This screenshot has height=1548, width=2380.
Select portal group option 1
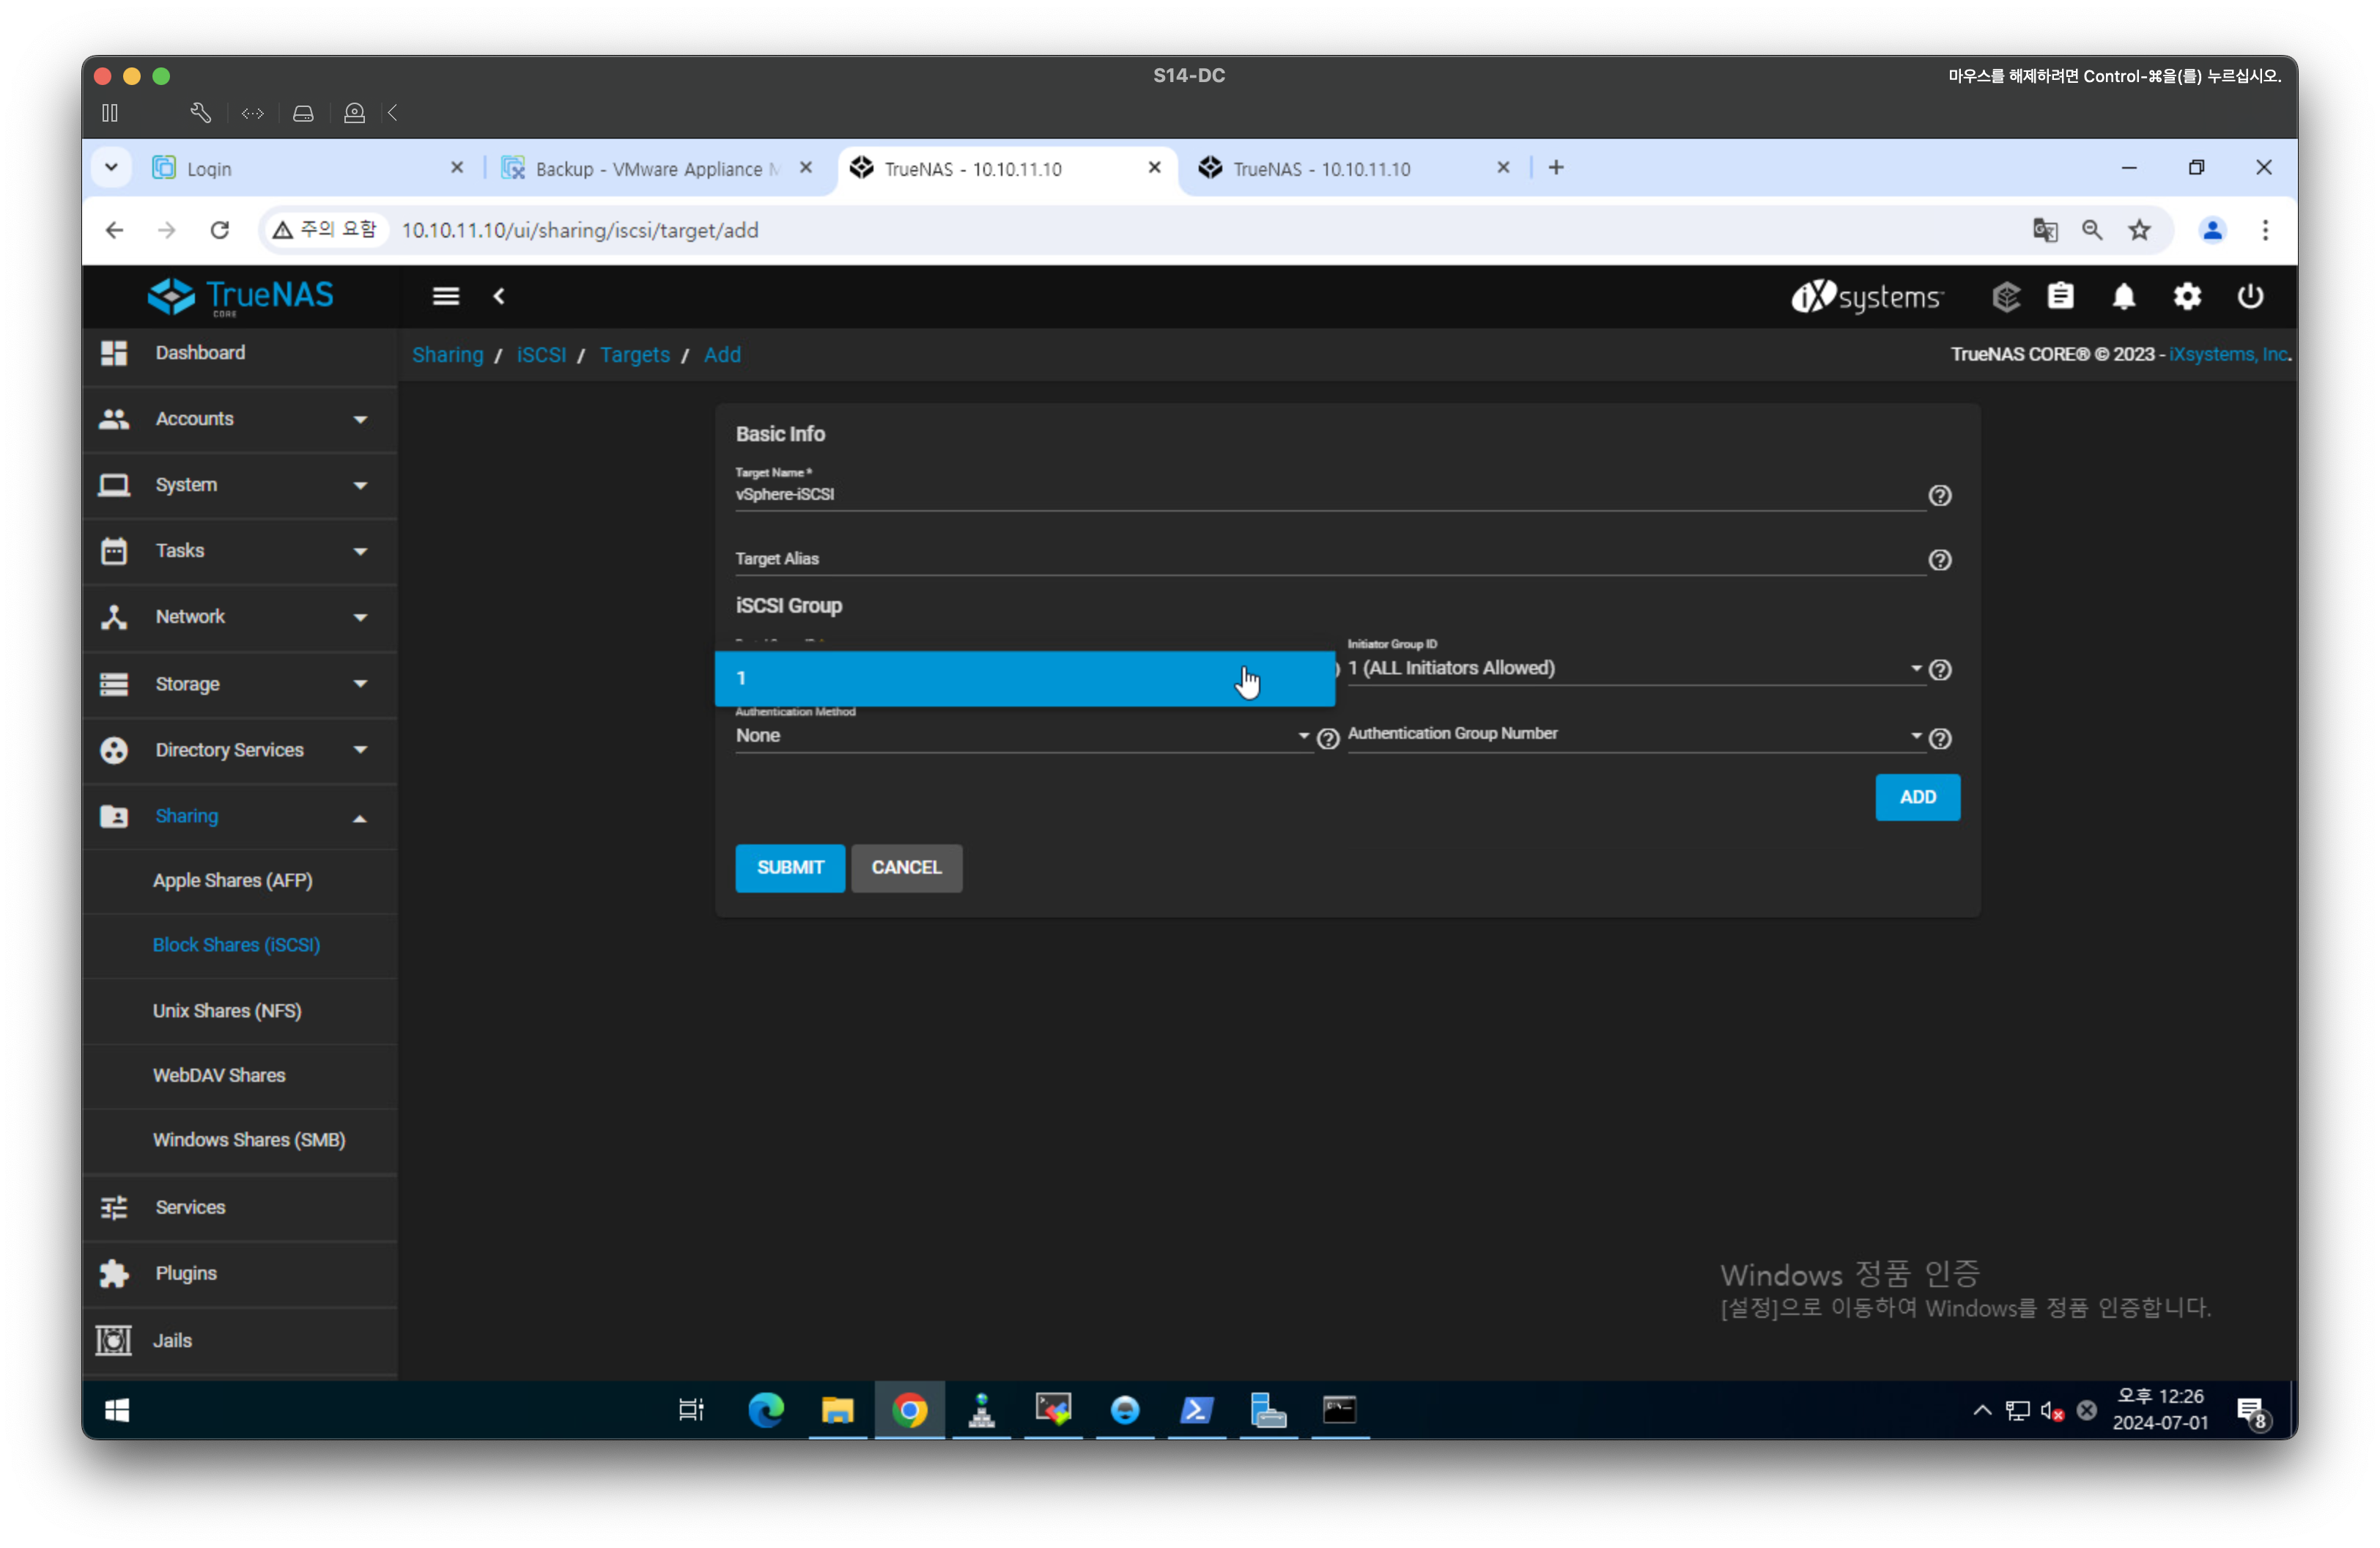(1023, 679)
